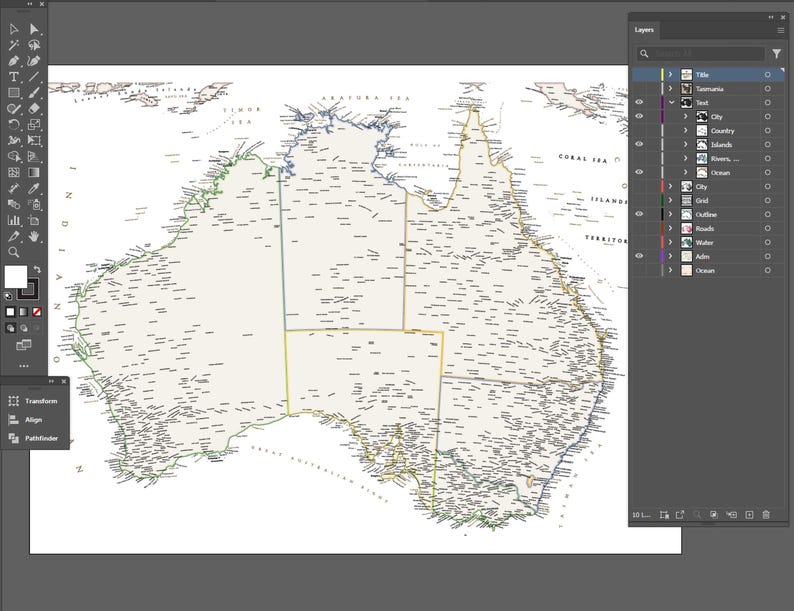The width and height of the screenshot is (794, 611).
Task: Open the Align panel
Action: 25,420
